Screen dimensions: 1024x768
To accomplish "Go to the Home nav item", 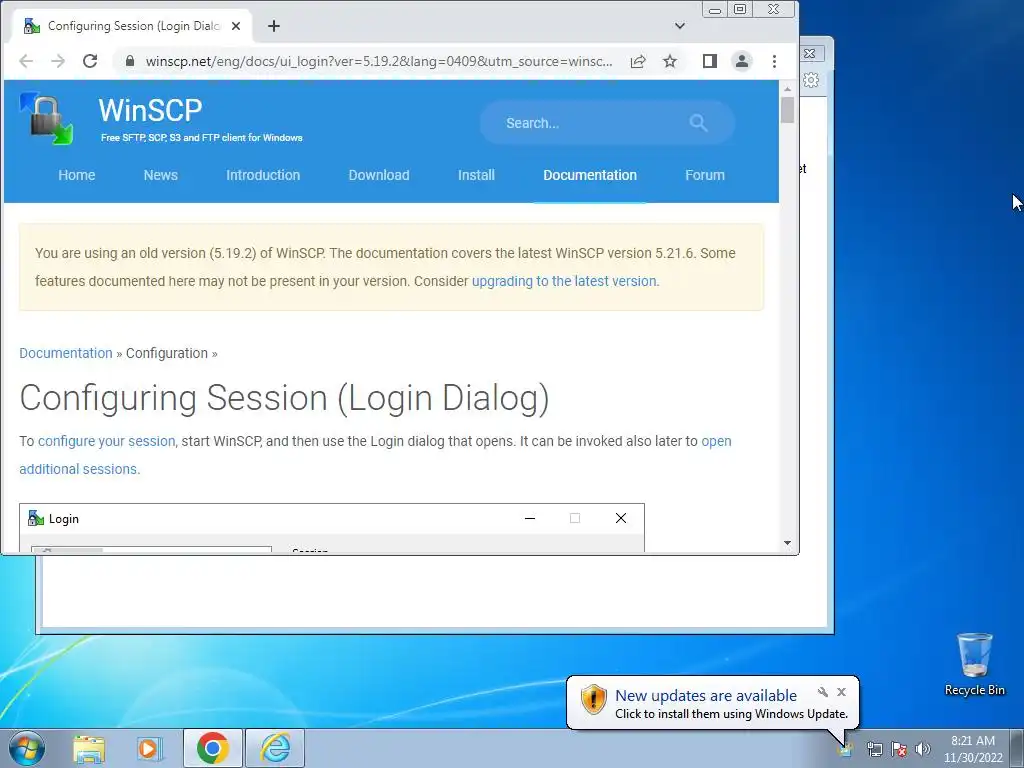I will [76, 175].
